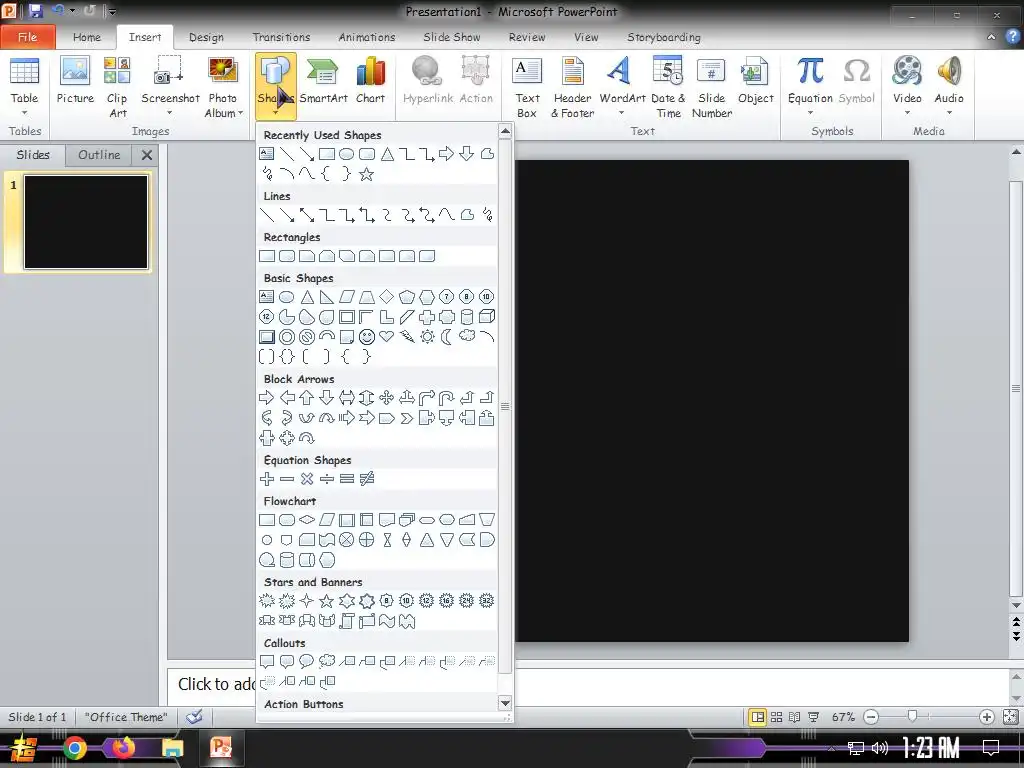Pick the star in Recently Used Shapes
Screen dimensions: 1024x768
[366, 174]
